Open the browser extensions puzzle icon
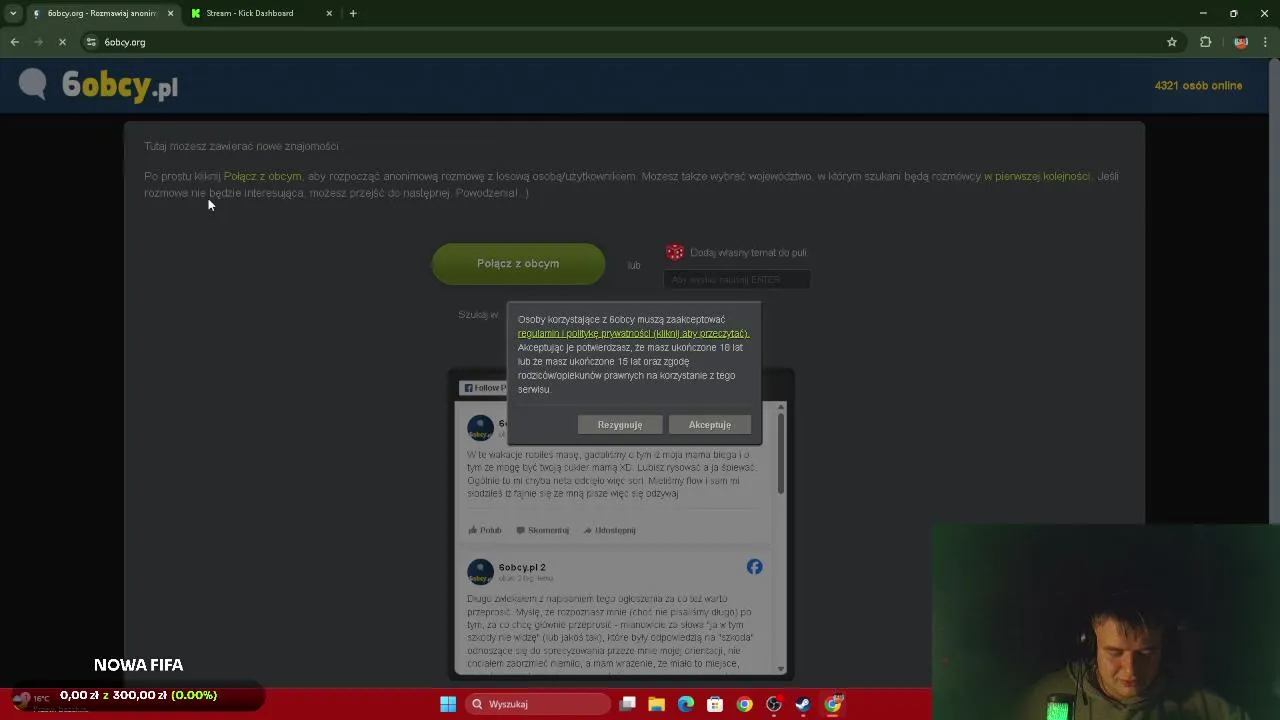 click(x=1205, y=42)
